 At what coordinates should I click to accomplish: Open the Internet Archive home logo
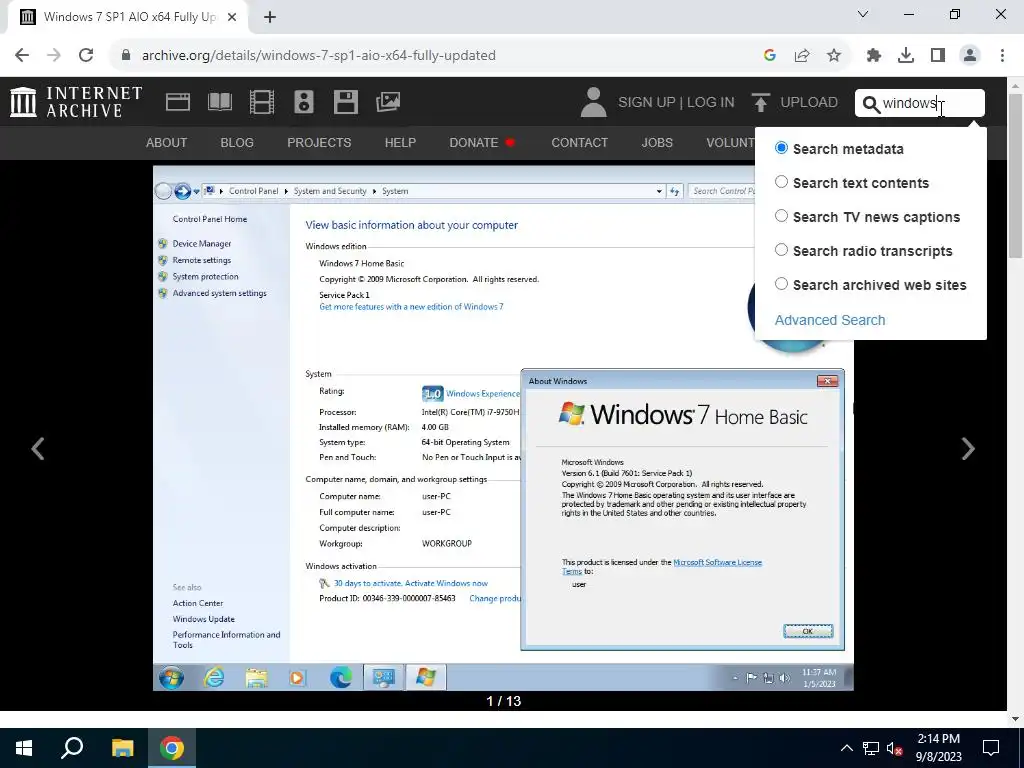(x=76, y=103)
